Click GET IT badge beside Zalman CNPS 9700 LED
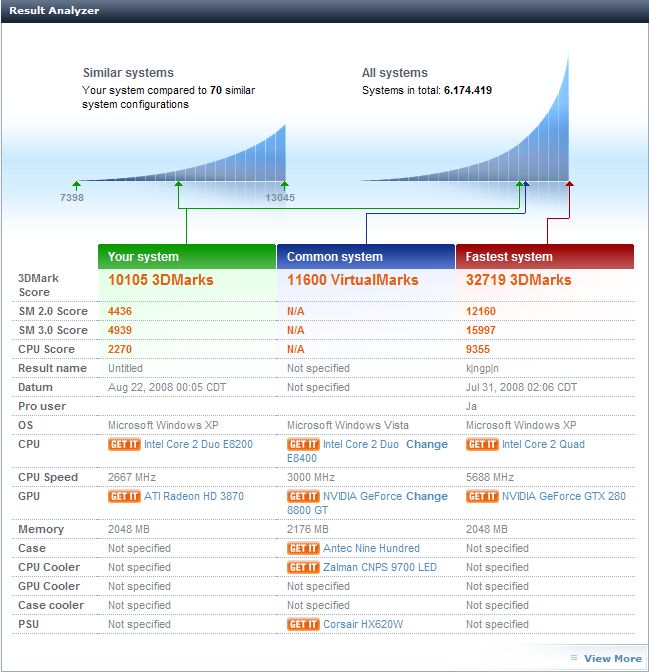Screen dimensions: 649x672 point(303,567)
